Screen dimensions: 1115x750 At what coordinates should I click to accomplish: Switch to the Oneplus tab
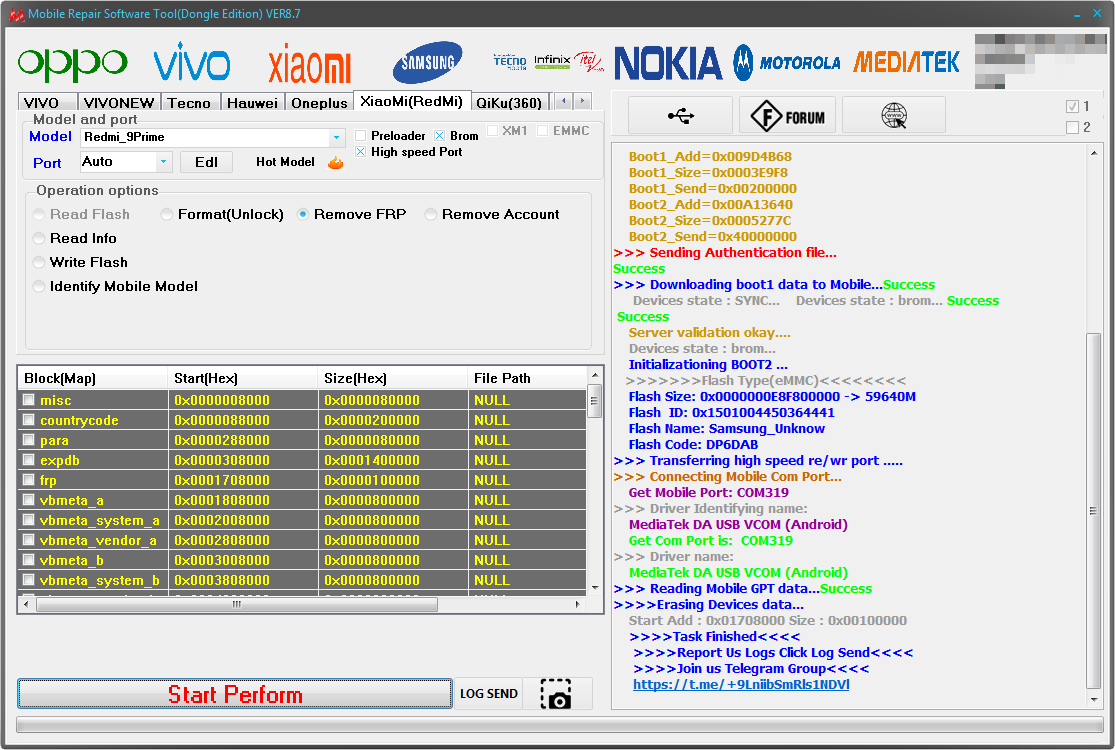coord(319,103)
